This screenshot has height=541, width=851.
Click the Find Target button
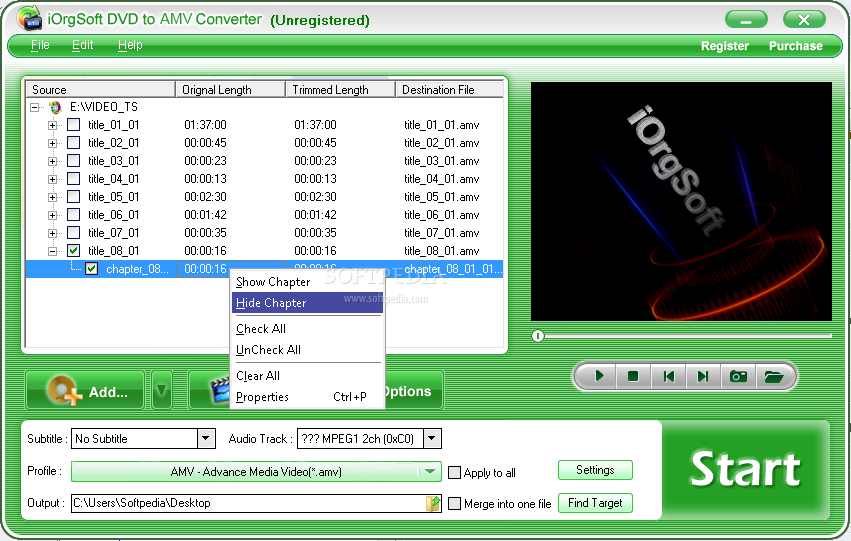(x=595, y=503)
